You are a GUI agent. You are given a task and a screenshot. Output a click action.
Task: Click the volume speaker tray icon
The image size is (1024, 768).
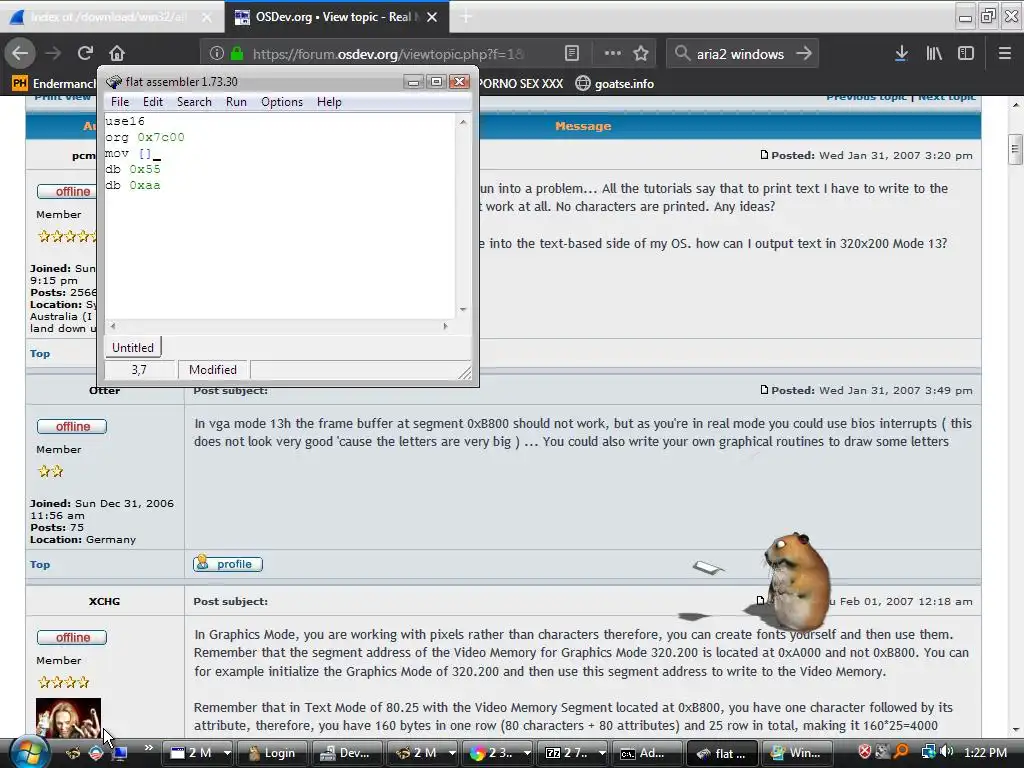(x=947, y=752)
